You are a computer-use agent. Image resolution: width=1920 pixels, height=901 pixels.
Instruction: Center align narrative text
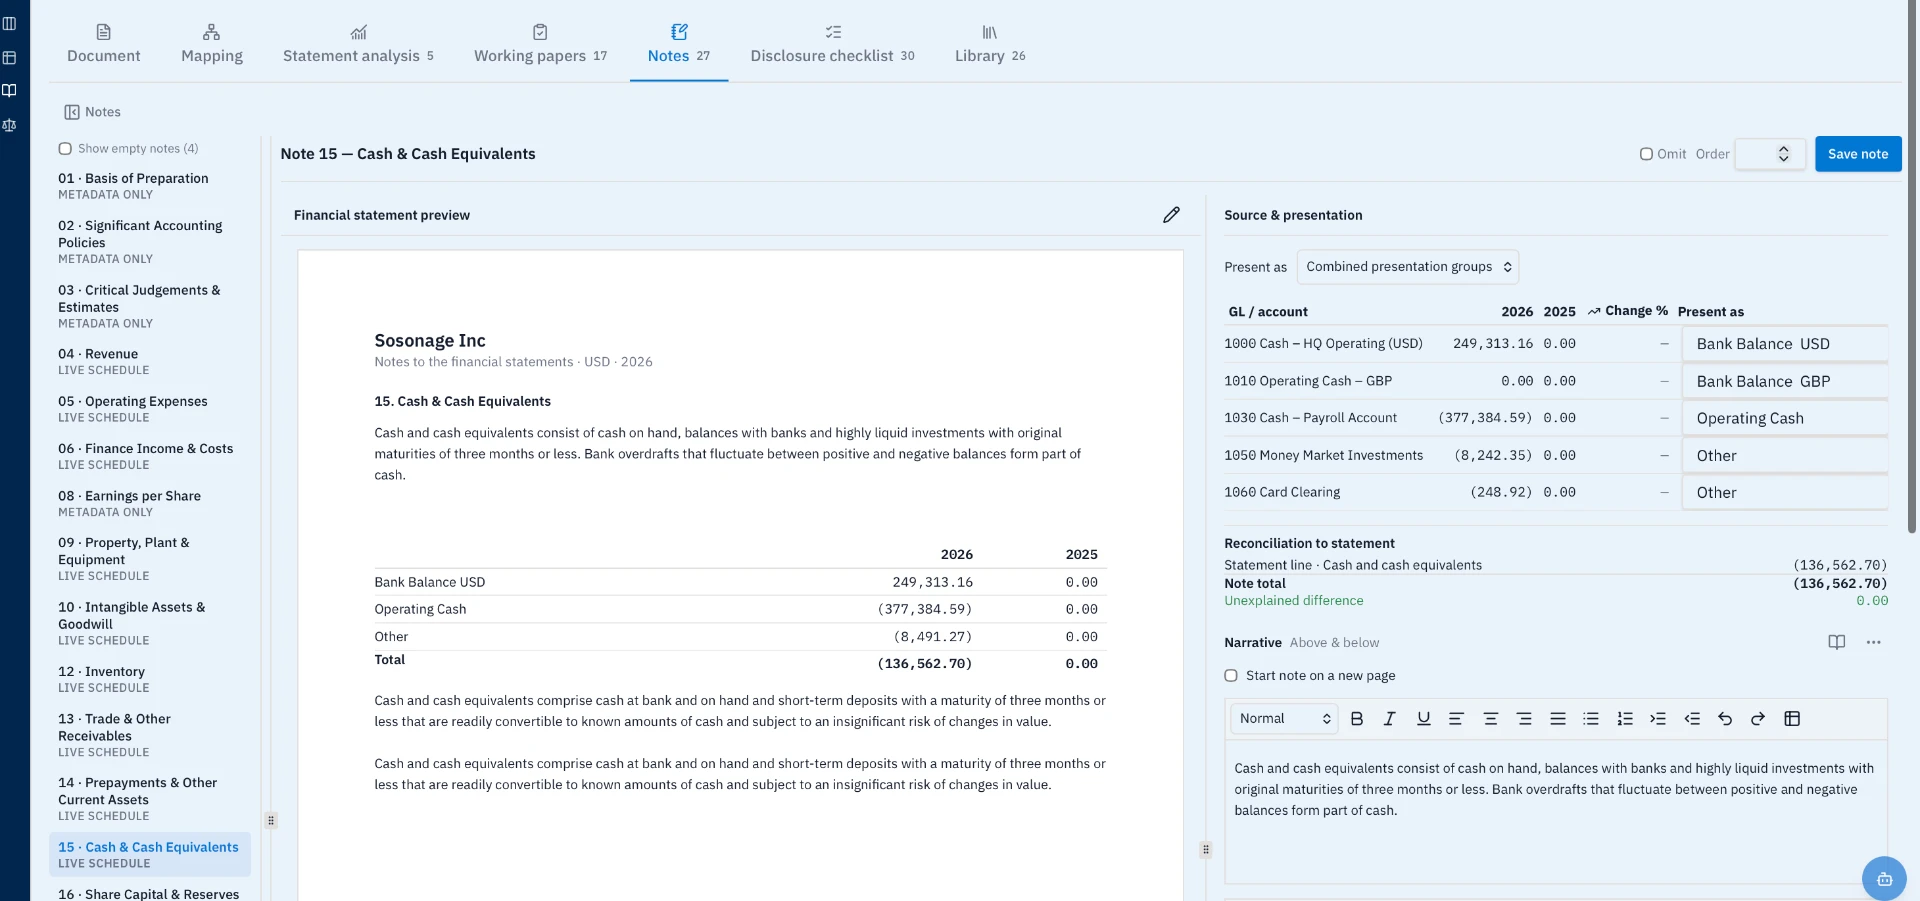pyautogui.click(x=1491, y=719)
